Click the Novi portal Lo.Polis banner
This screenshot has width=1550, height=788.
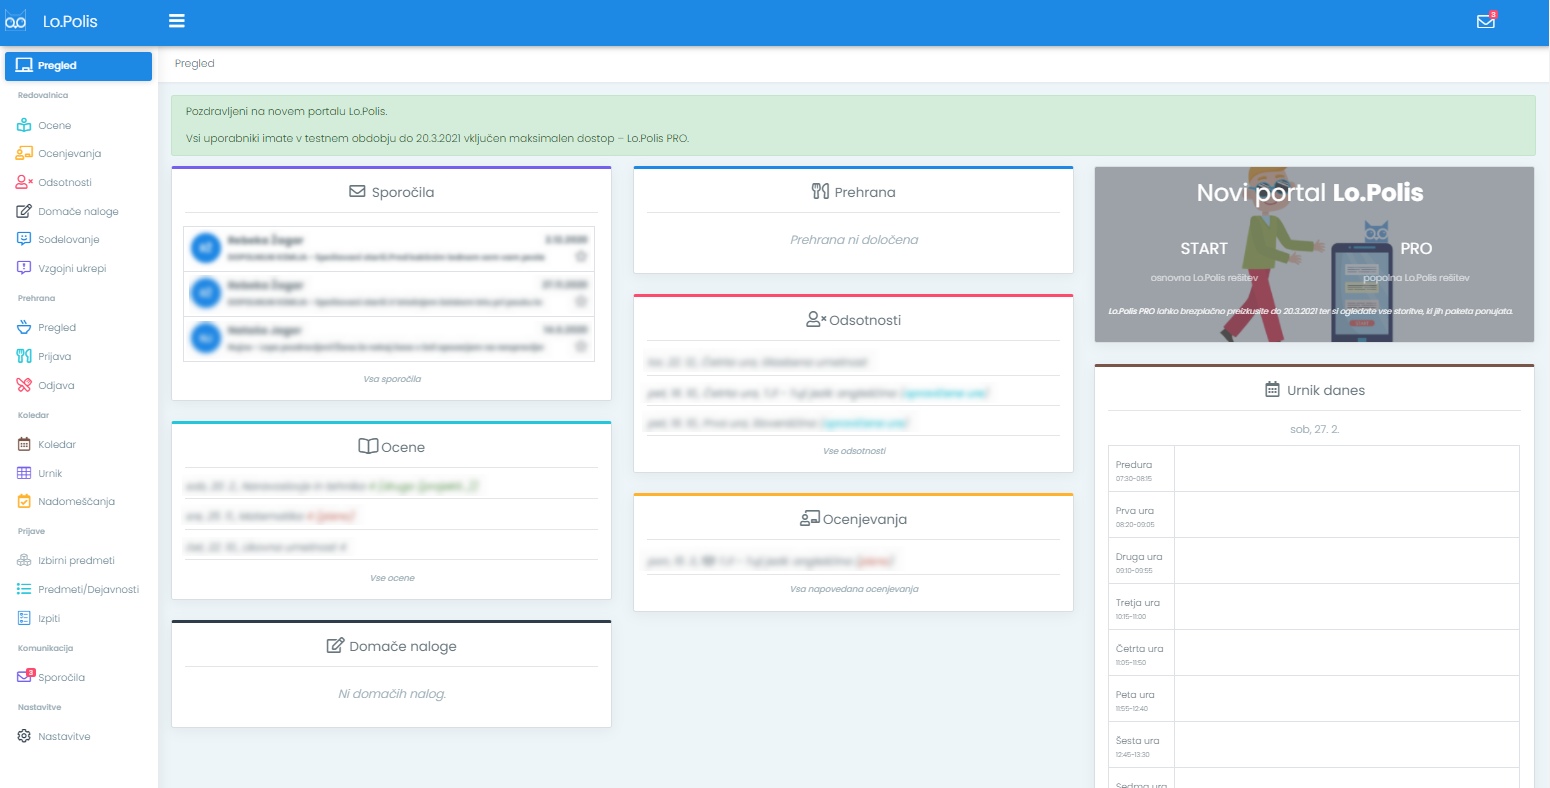coord(1314,255)
